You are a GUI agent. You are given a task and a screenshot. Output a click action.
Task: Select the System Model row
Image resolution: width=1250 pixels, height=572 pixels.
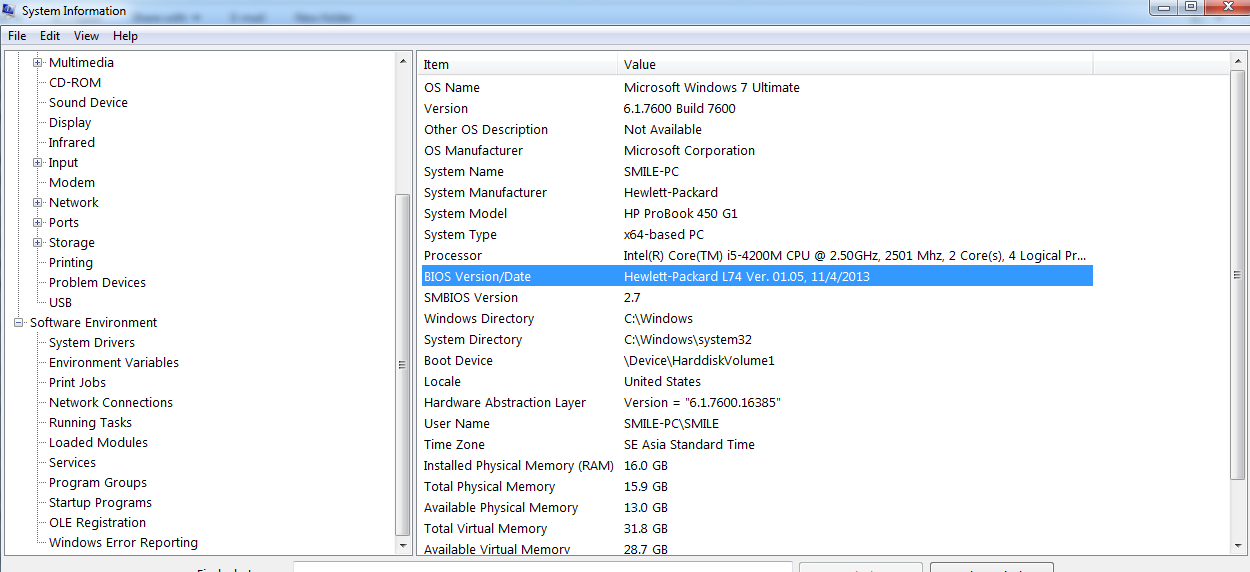(757, 213)
